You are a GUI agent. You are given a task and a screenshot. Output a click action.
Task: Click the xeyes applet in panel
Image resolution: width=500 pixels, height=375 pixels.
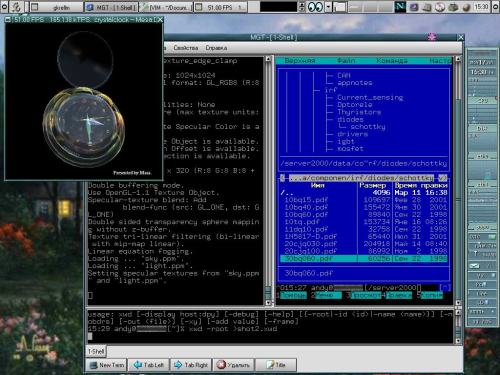pyautogui.click(x=315, y=7)
